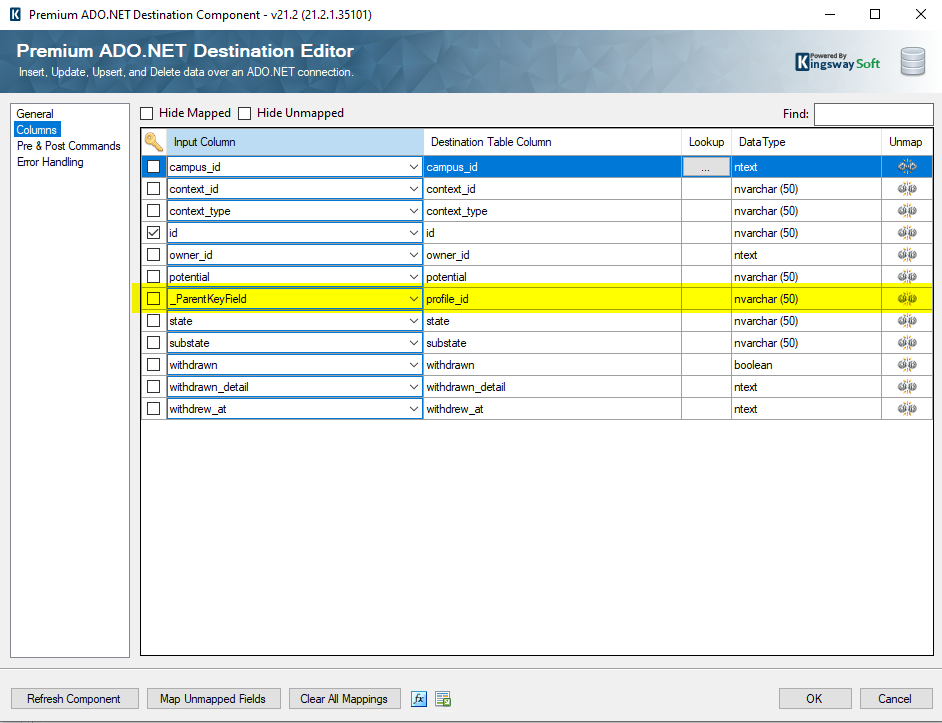The height and width of the screenshot is (723, 942).
Task: Click the DataType column header
Action: (806, 142)
